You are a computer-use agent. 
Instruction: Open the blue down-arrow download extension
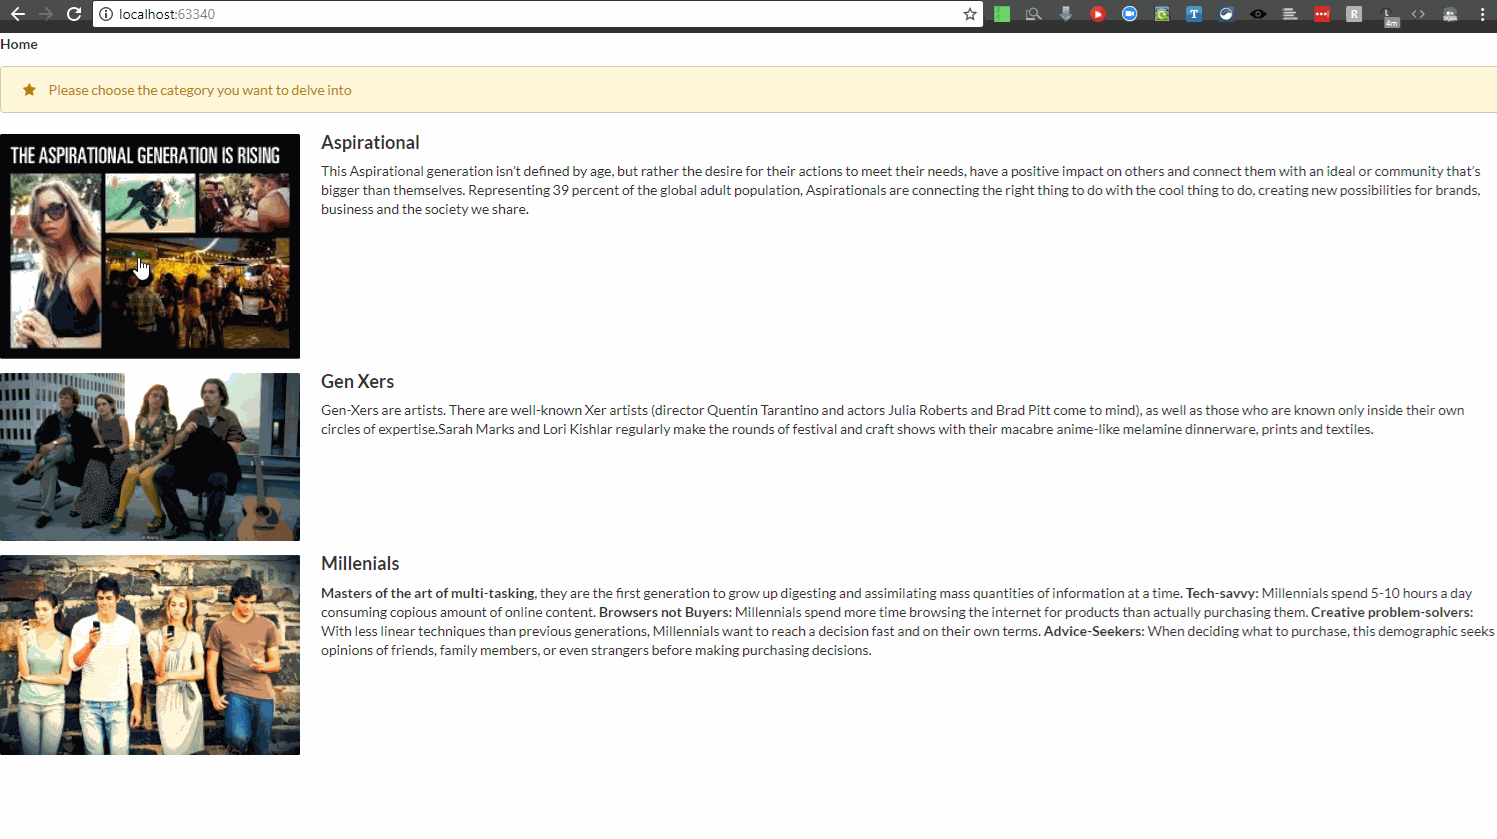tap(1065, 14)
